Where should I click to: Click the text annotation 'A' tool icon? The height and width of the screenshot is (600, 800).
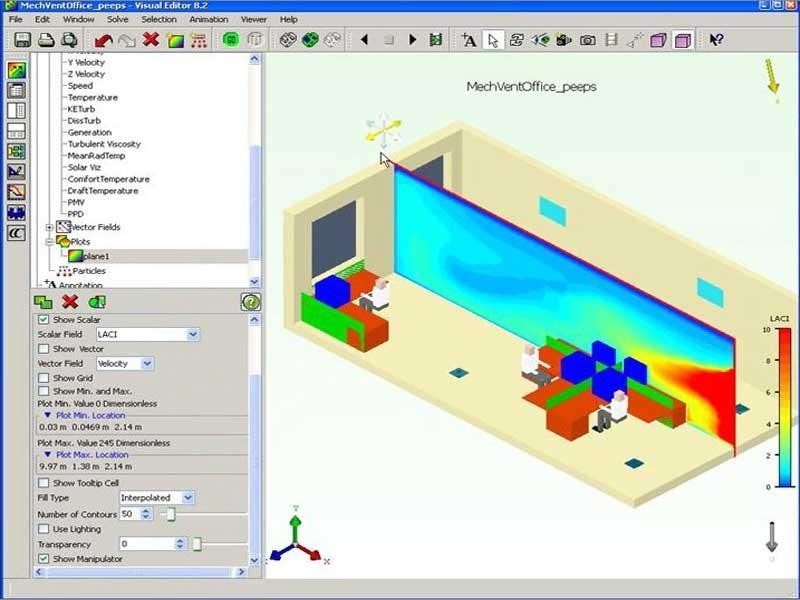pyautogui.click(x=468, y=40)
